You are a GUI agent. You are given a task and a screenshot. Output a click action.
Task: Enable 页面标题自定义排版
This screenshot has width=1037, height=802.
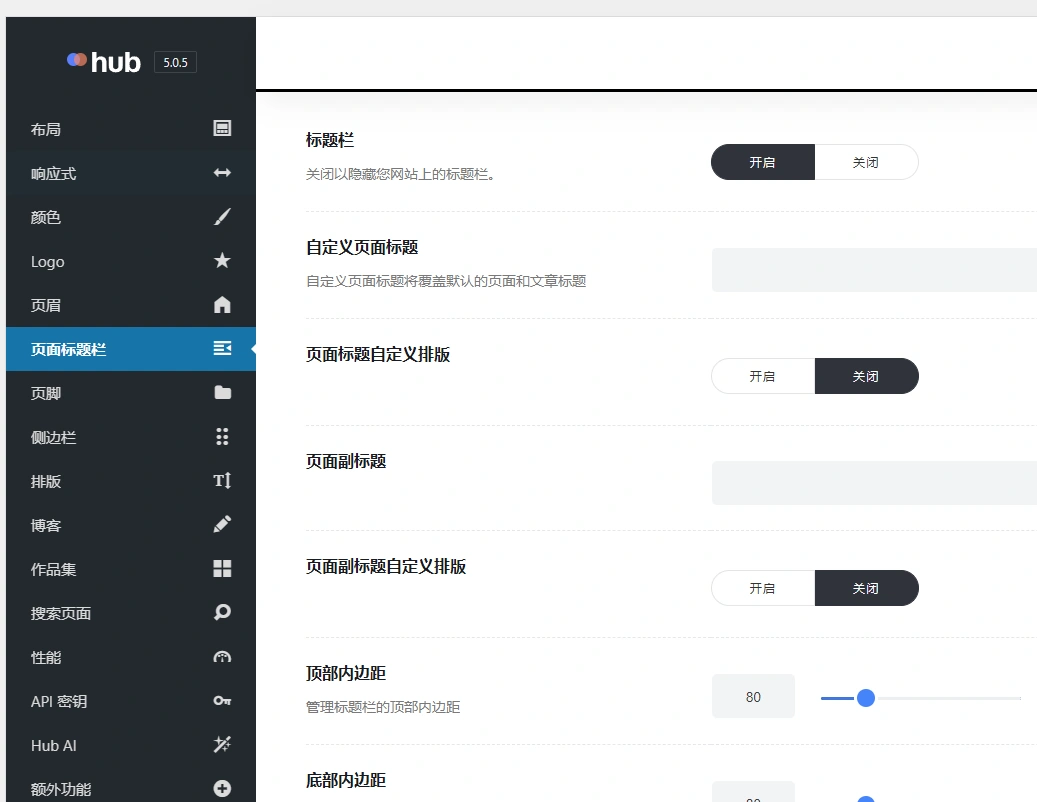tap(762, 375)
